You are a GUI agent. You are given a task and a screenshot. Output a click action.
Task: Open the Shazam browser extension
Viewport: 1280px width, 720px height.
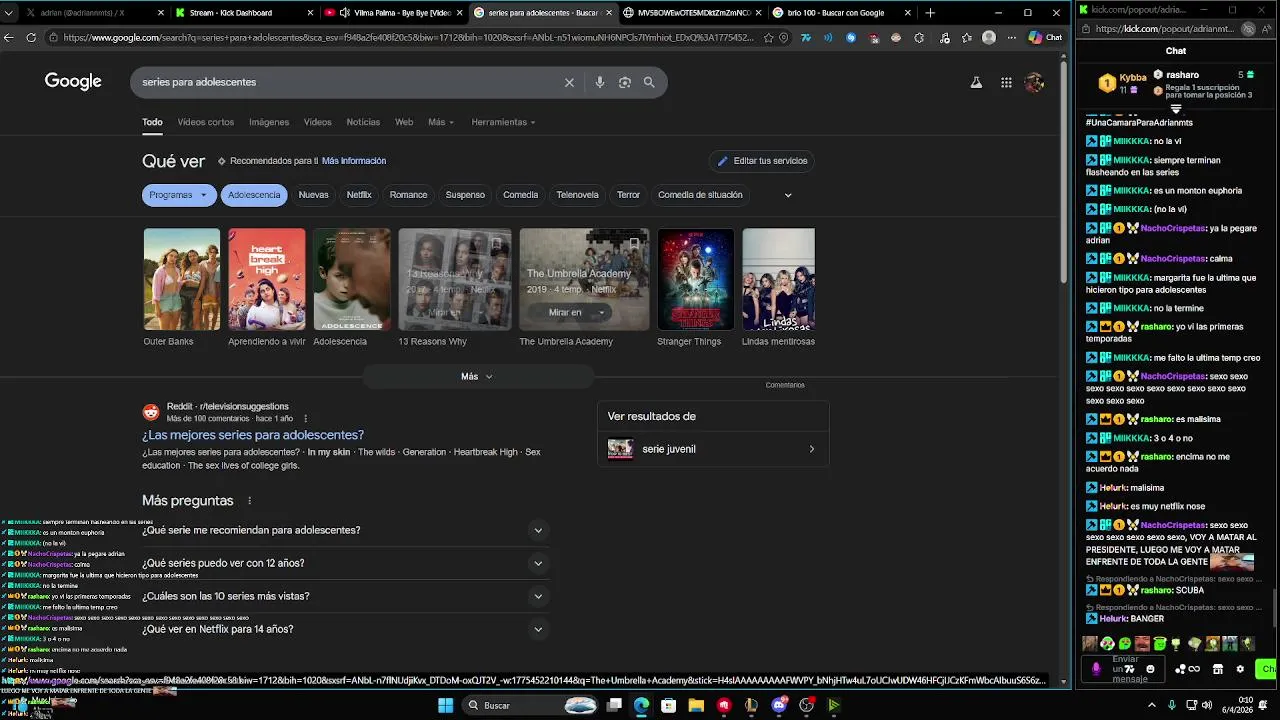click(851, 37)
